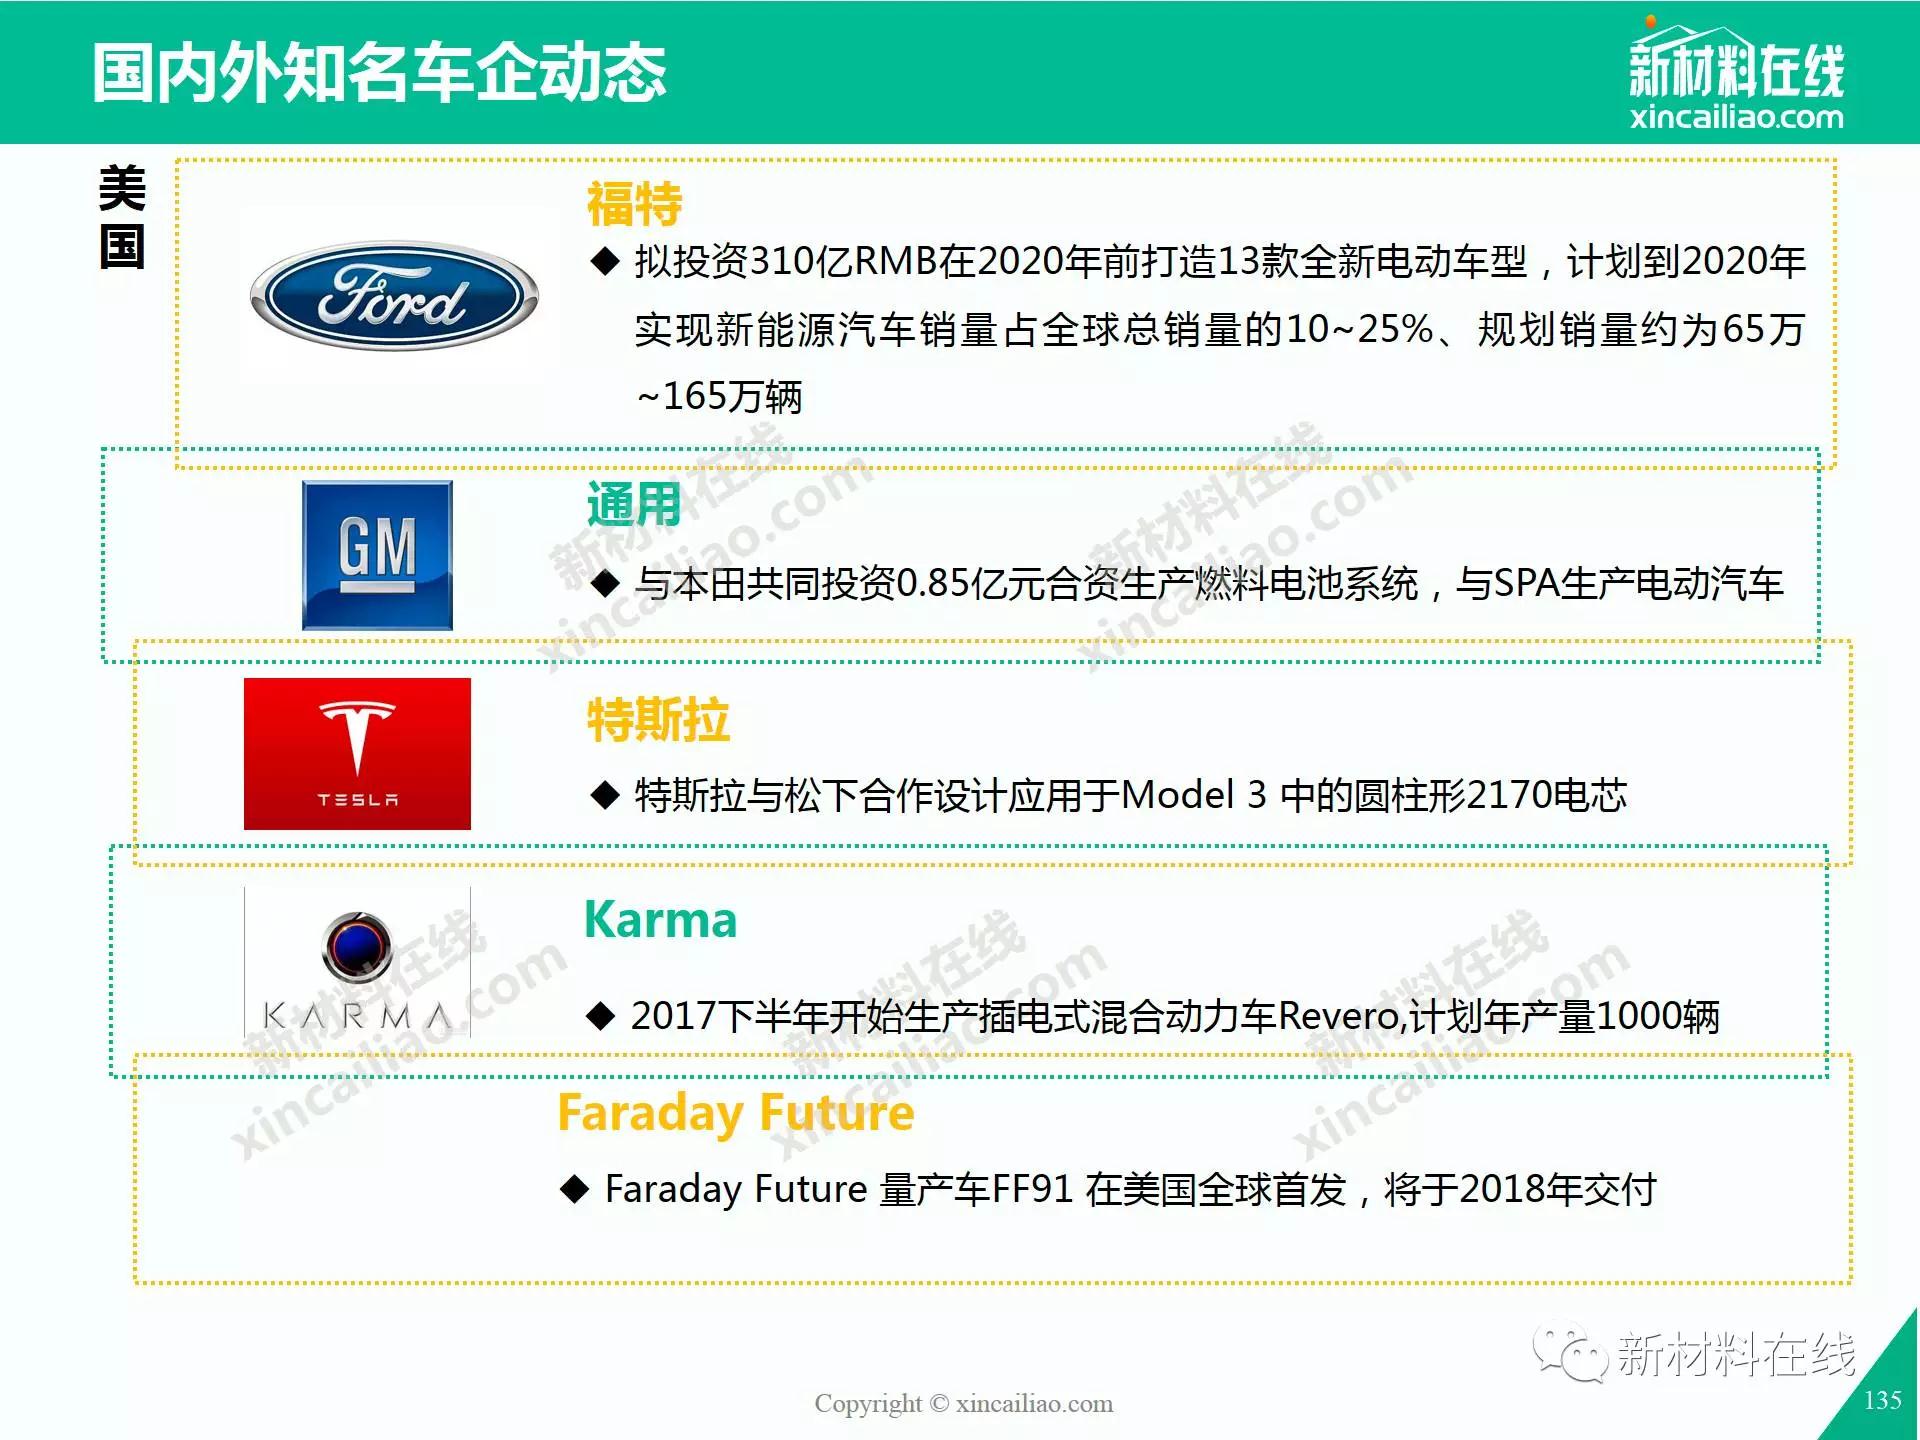Click the Karma heading text
Image resolution: width=1920 pixels, height=1440 pixels.
pos(660,919)
